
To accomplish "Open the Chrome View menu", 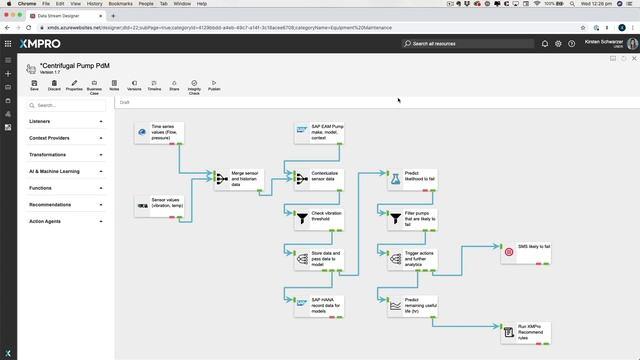I will pos(76,4).
